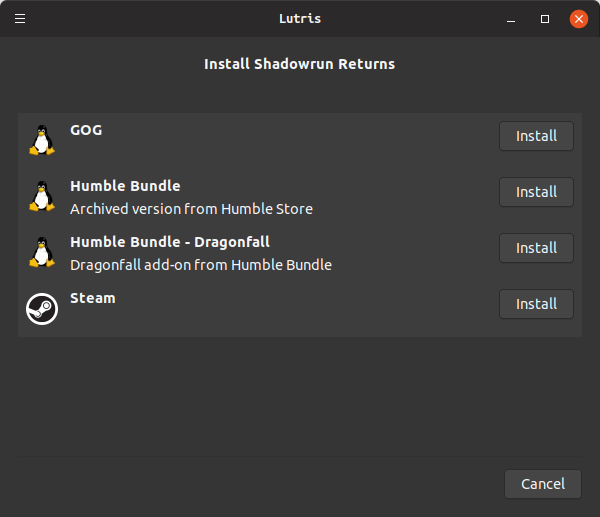600x517 pixels.
Task: Click the 'Archived version from Humble Store' description
Action: [191, 209]
